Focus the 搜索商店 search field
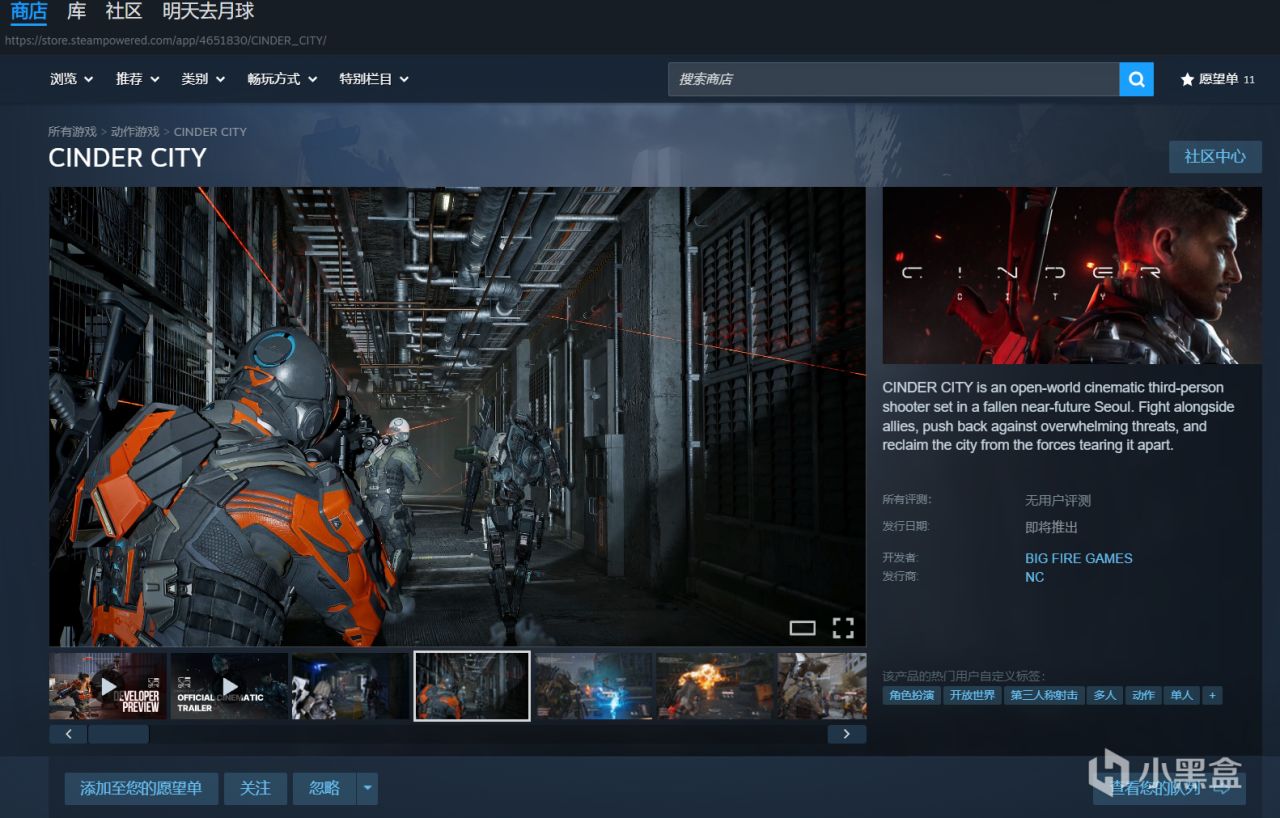The image size is (1280, 818). coord(894,79)
